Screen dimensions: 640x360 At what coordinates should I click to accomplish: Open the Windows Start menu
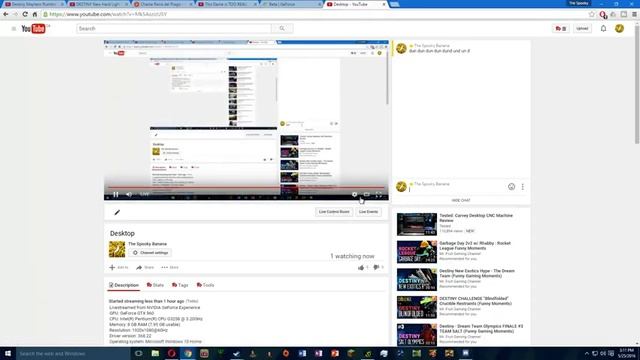pyautogui.click(x=8, y=353)
